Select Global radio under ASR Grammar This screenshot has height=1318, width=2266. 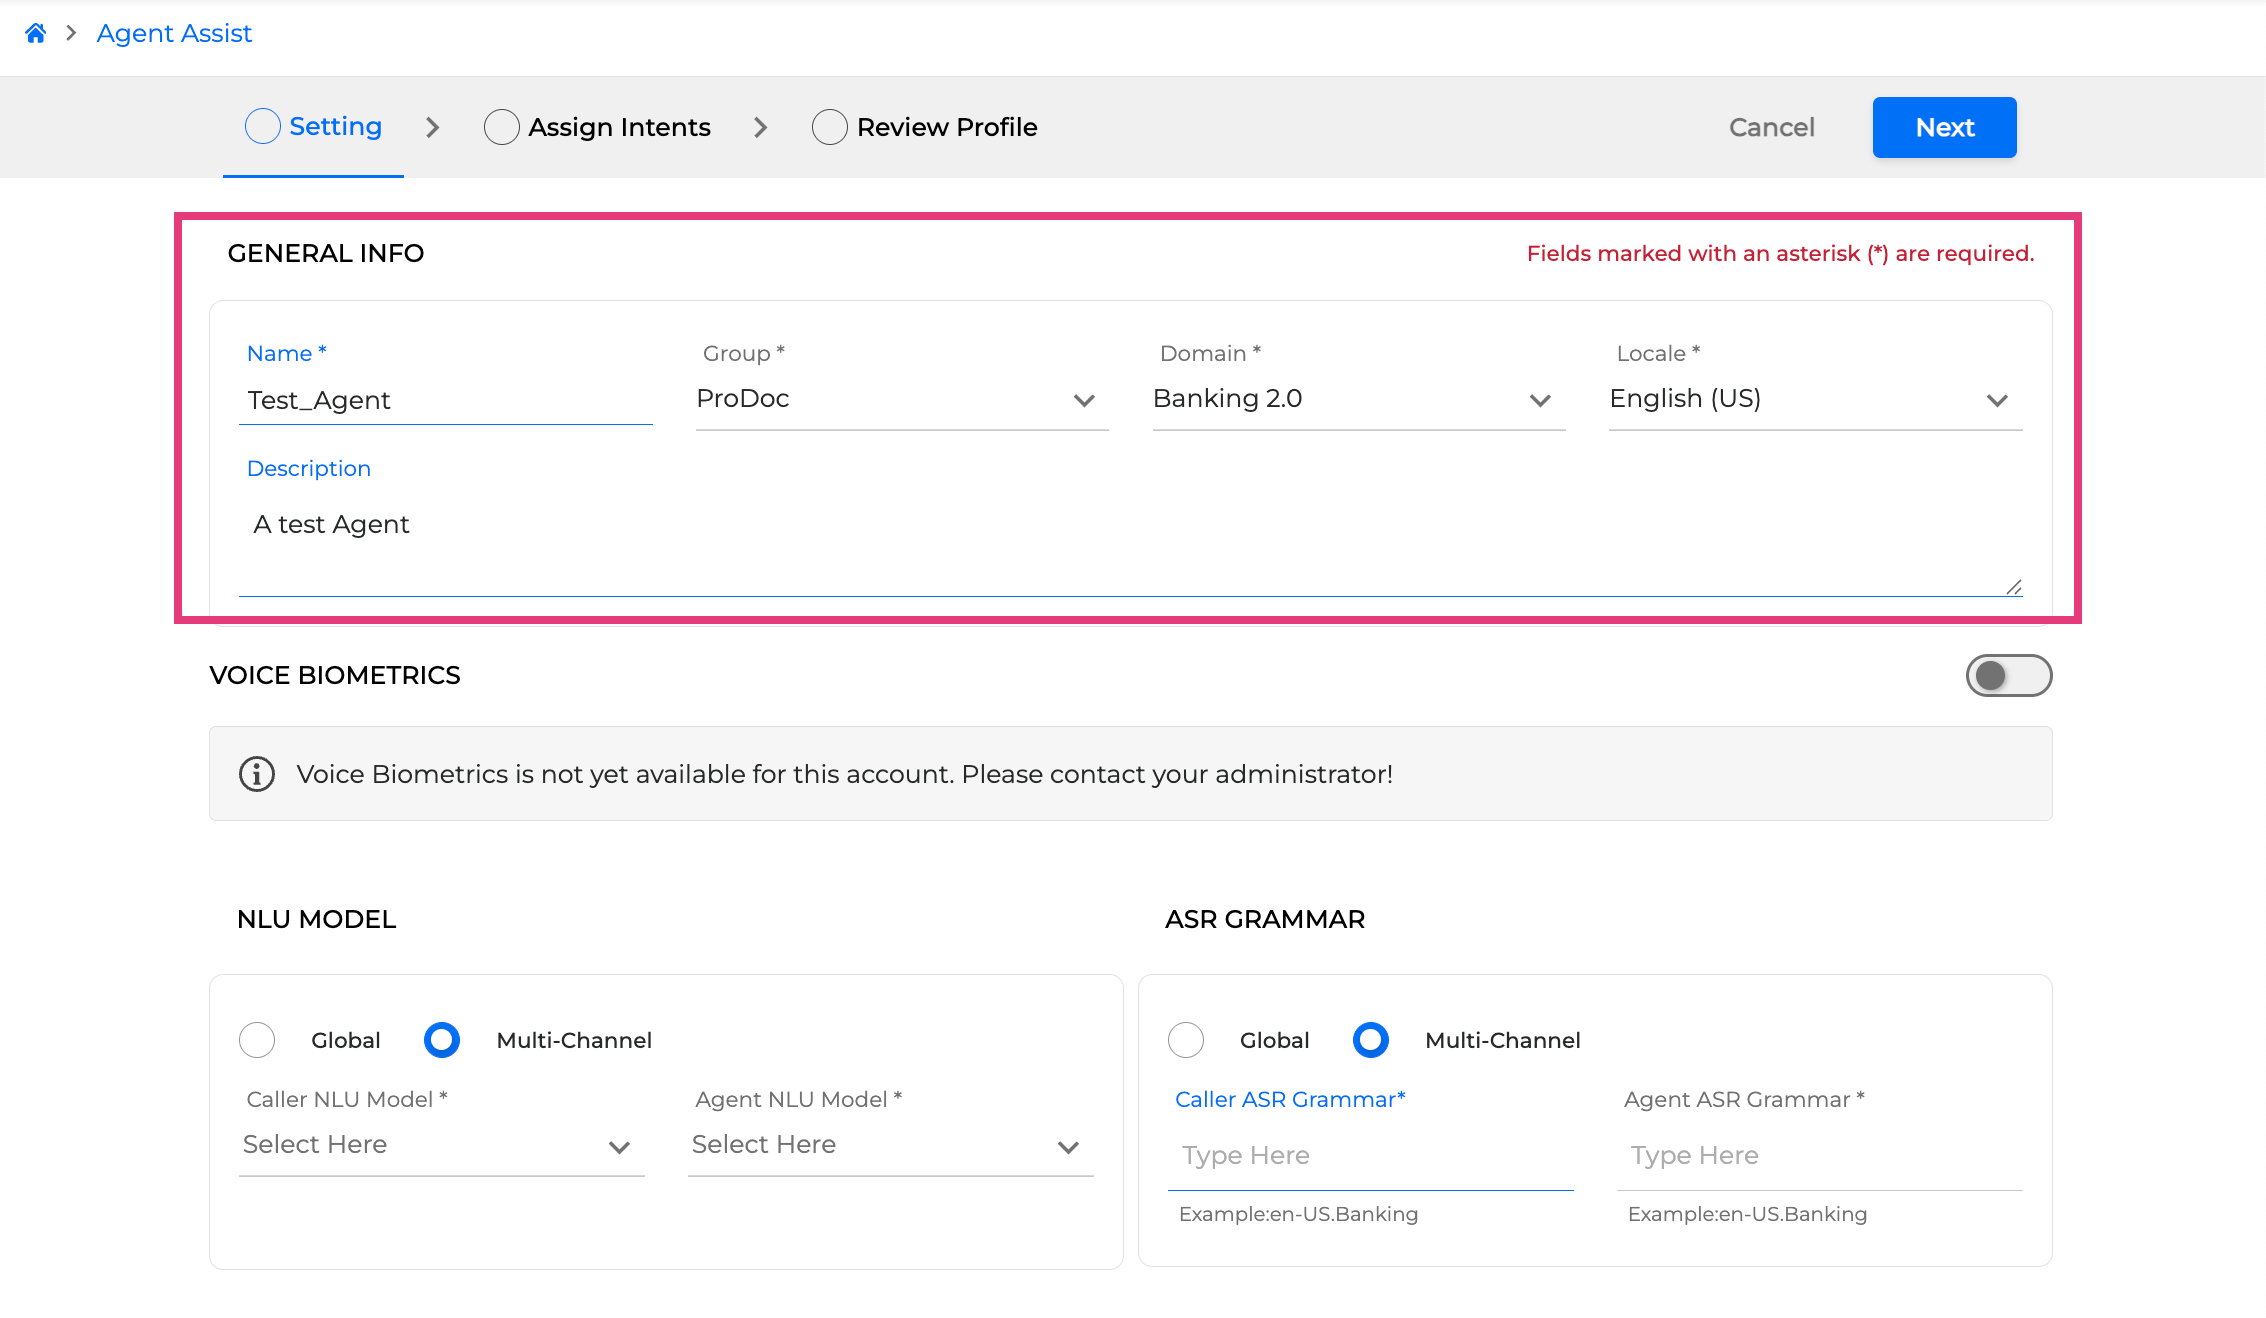pos(1186,1040)
